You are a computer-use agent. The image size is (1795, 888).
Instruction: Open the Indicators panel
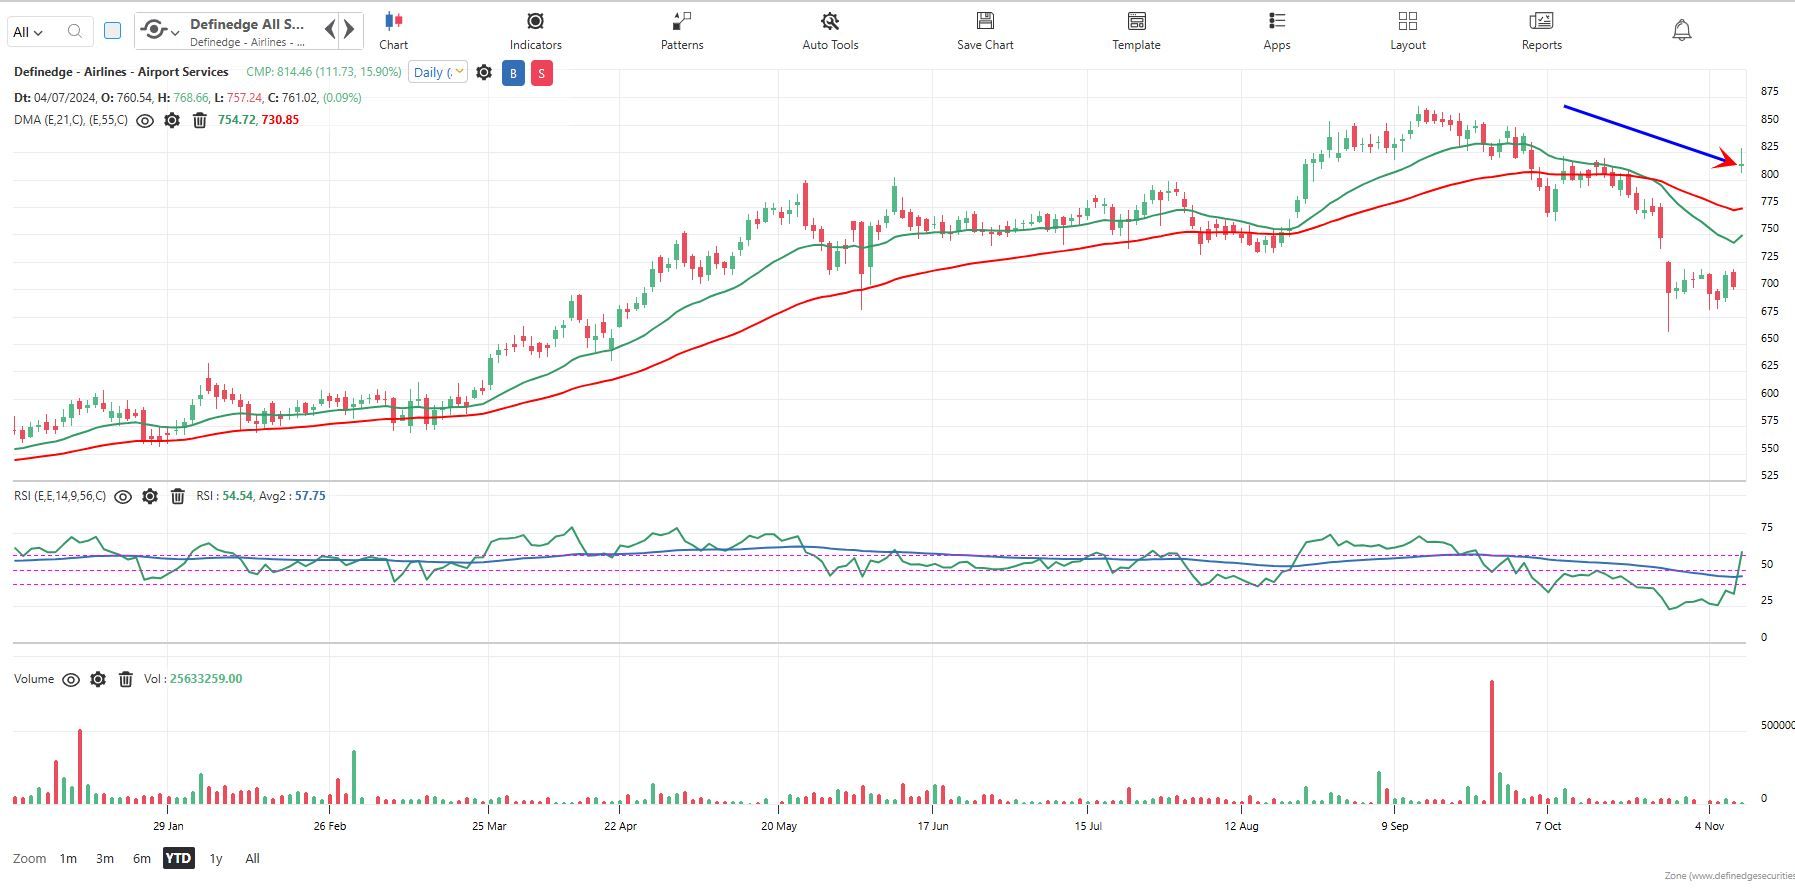[535, 31]
